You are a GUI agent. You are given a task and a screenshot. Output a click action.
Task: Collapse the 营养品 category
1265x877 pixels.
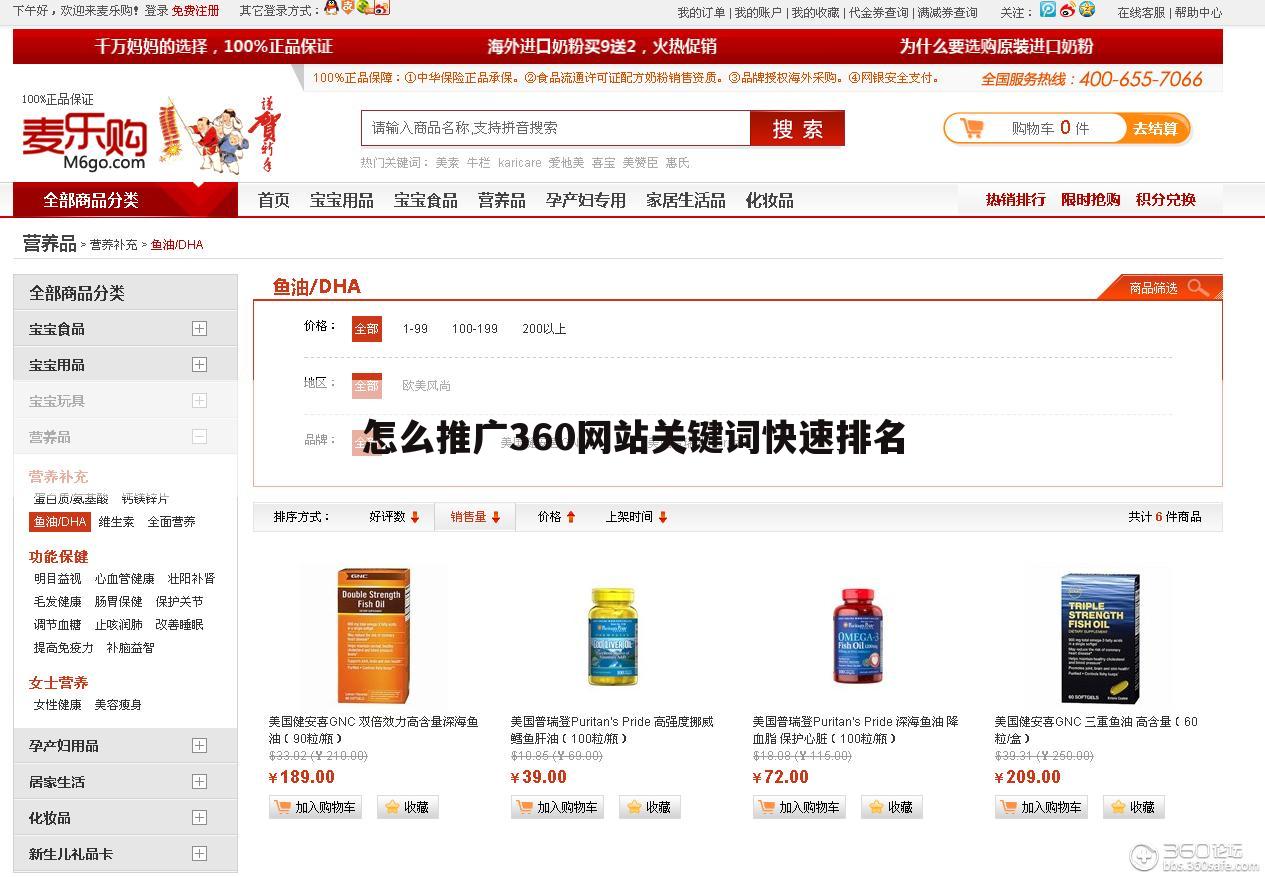(199, 437)
